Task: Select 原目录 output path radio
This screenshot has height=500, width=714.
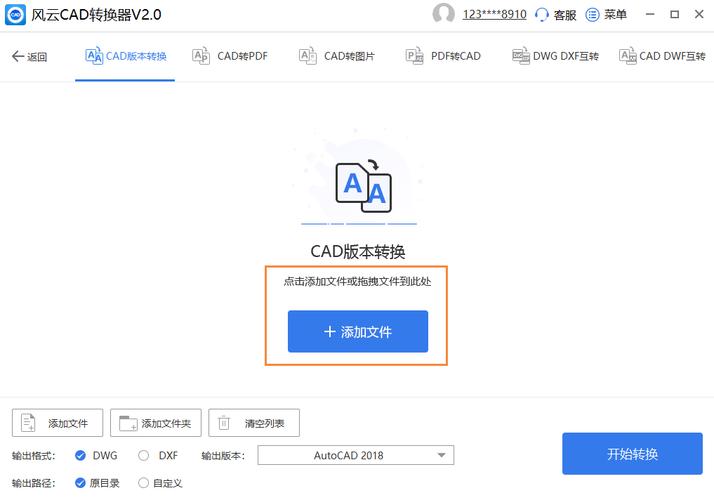Action: [80, 483]
